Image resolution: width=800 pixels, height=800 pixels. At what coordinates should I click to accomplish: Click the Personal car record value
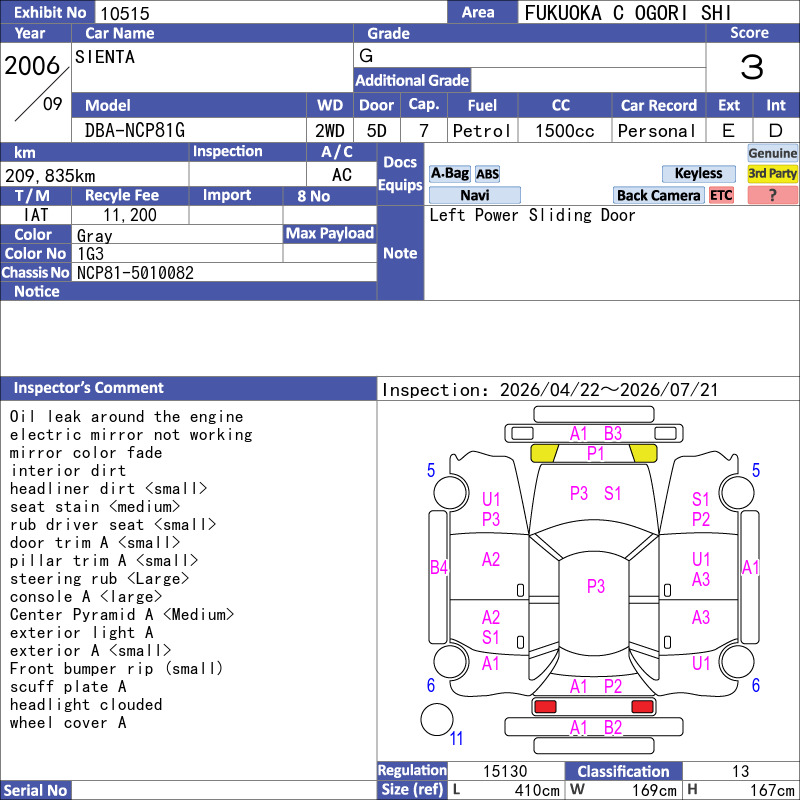[657, 131]
